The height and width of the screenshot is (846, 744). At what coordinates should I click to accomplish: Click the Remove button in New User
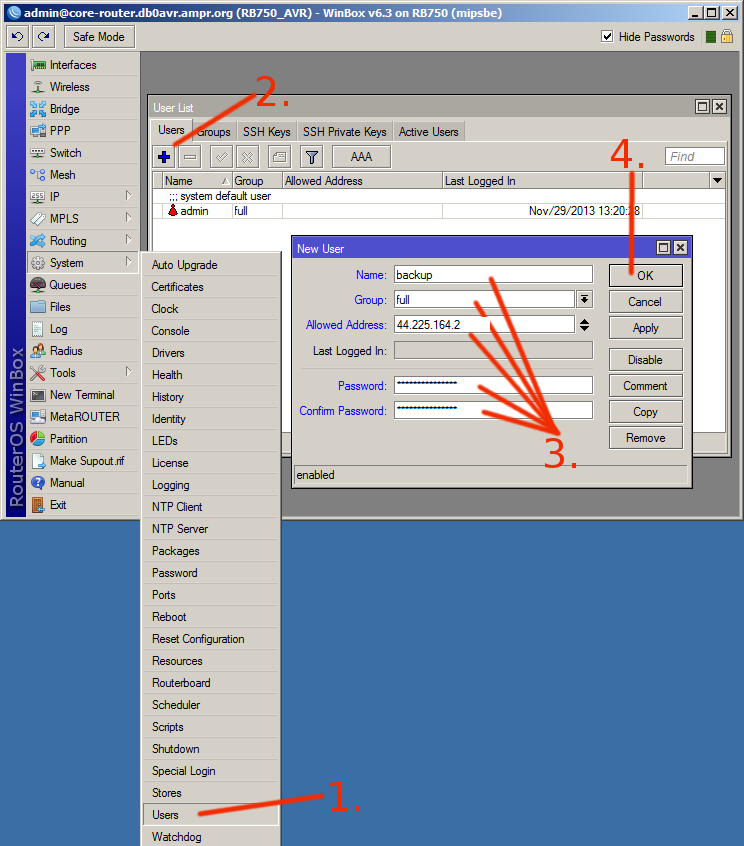[646, 438]
